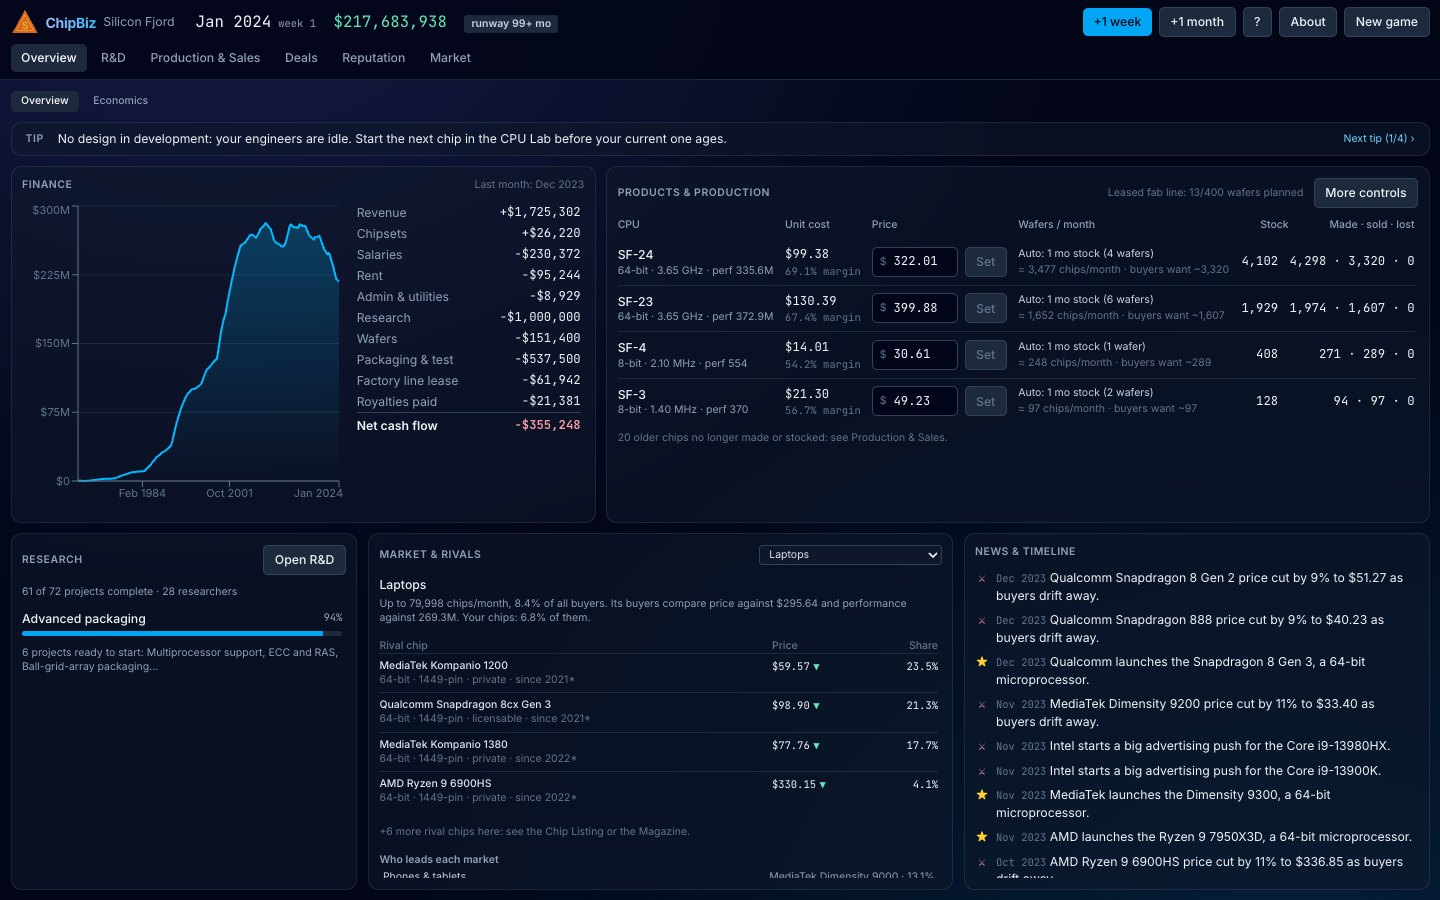Viewport: 1440px width, 900px height.
Task: Click the Research expense -$1,000,000
Action: coord(540,317)
